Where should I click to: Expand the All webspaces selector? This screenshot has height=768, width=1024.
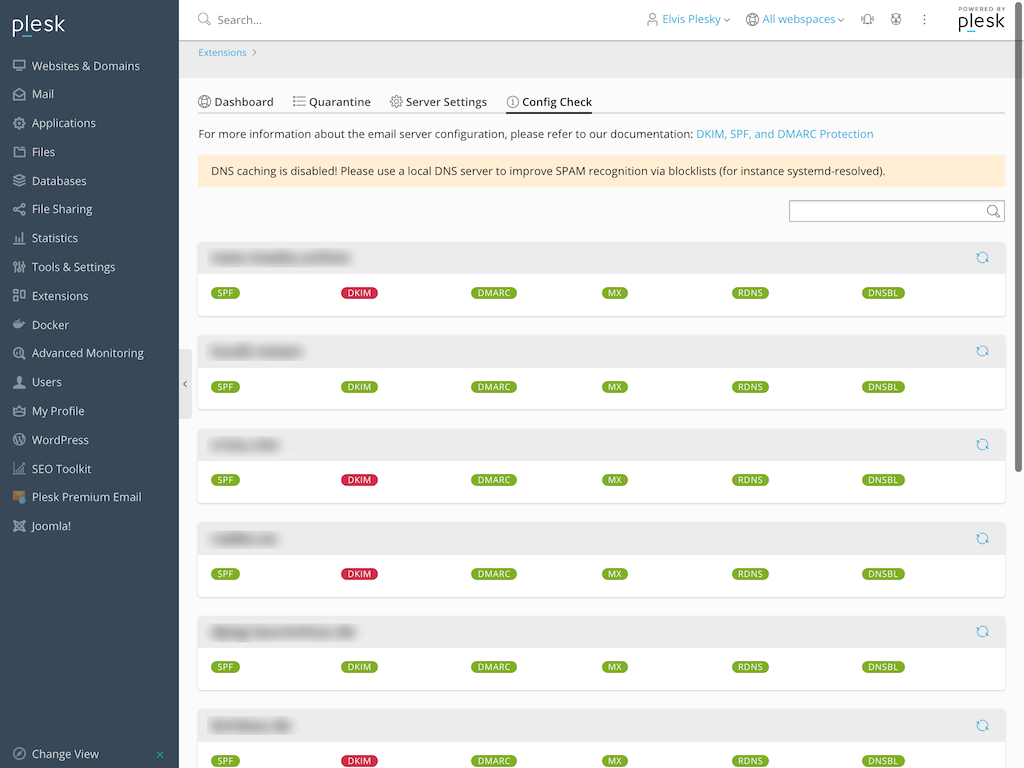tap(795, 18)
